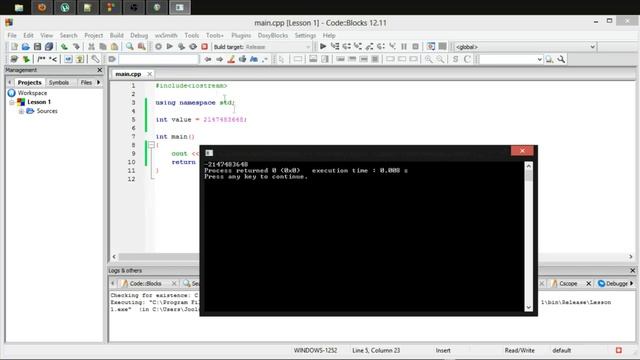Click the red Abort build icon
Screen dimensions: 640x360
click(x=204, y=47)
